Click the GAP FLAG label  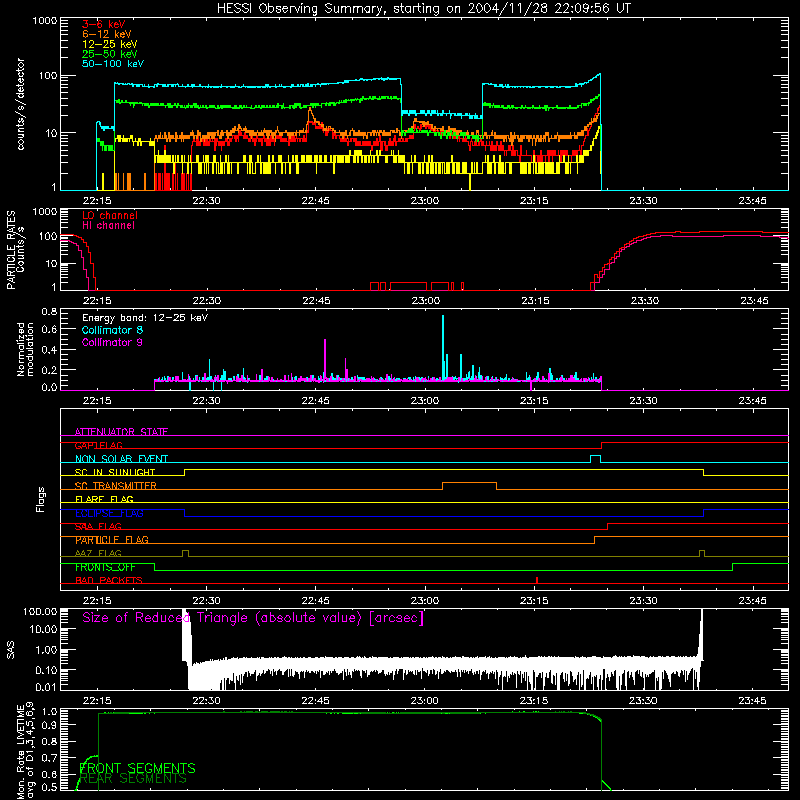[98, 445]
